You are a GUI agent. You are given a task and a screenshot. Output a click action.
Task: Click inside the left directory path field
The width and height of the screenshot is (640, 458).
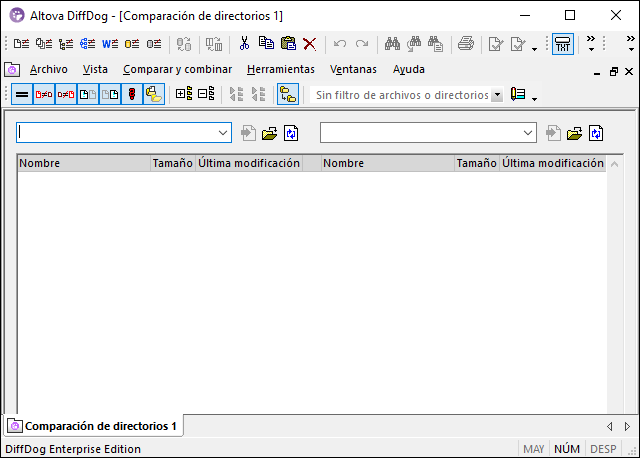click(x=115, y=132)
